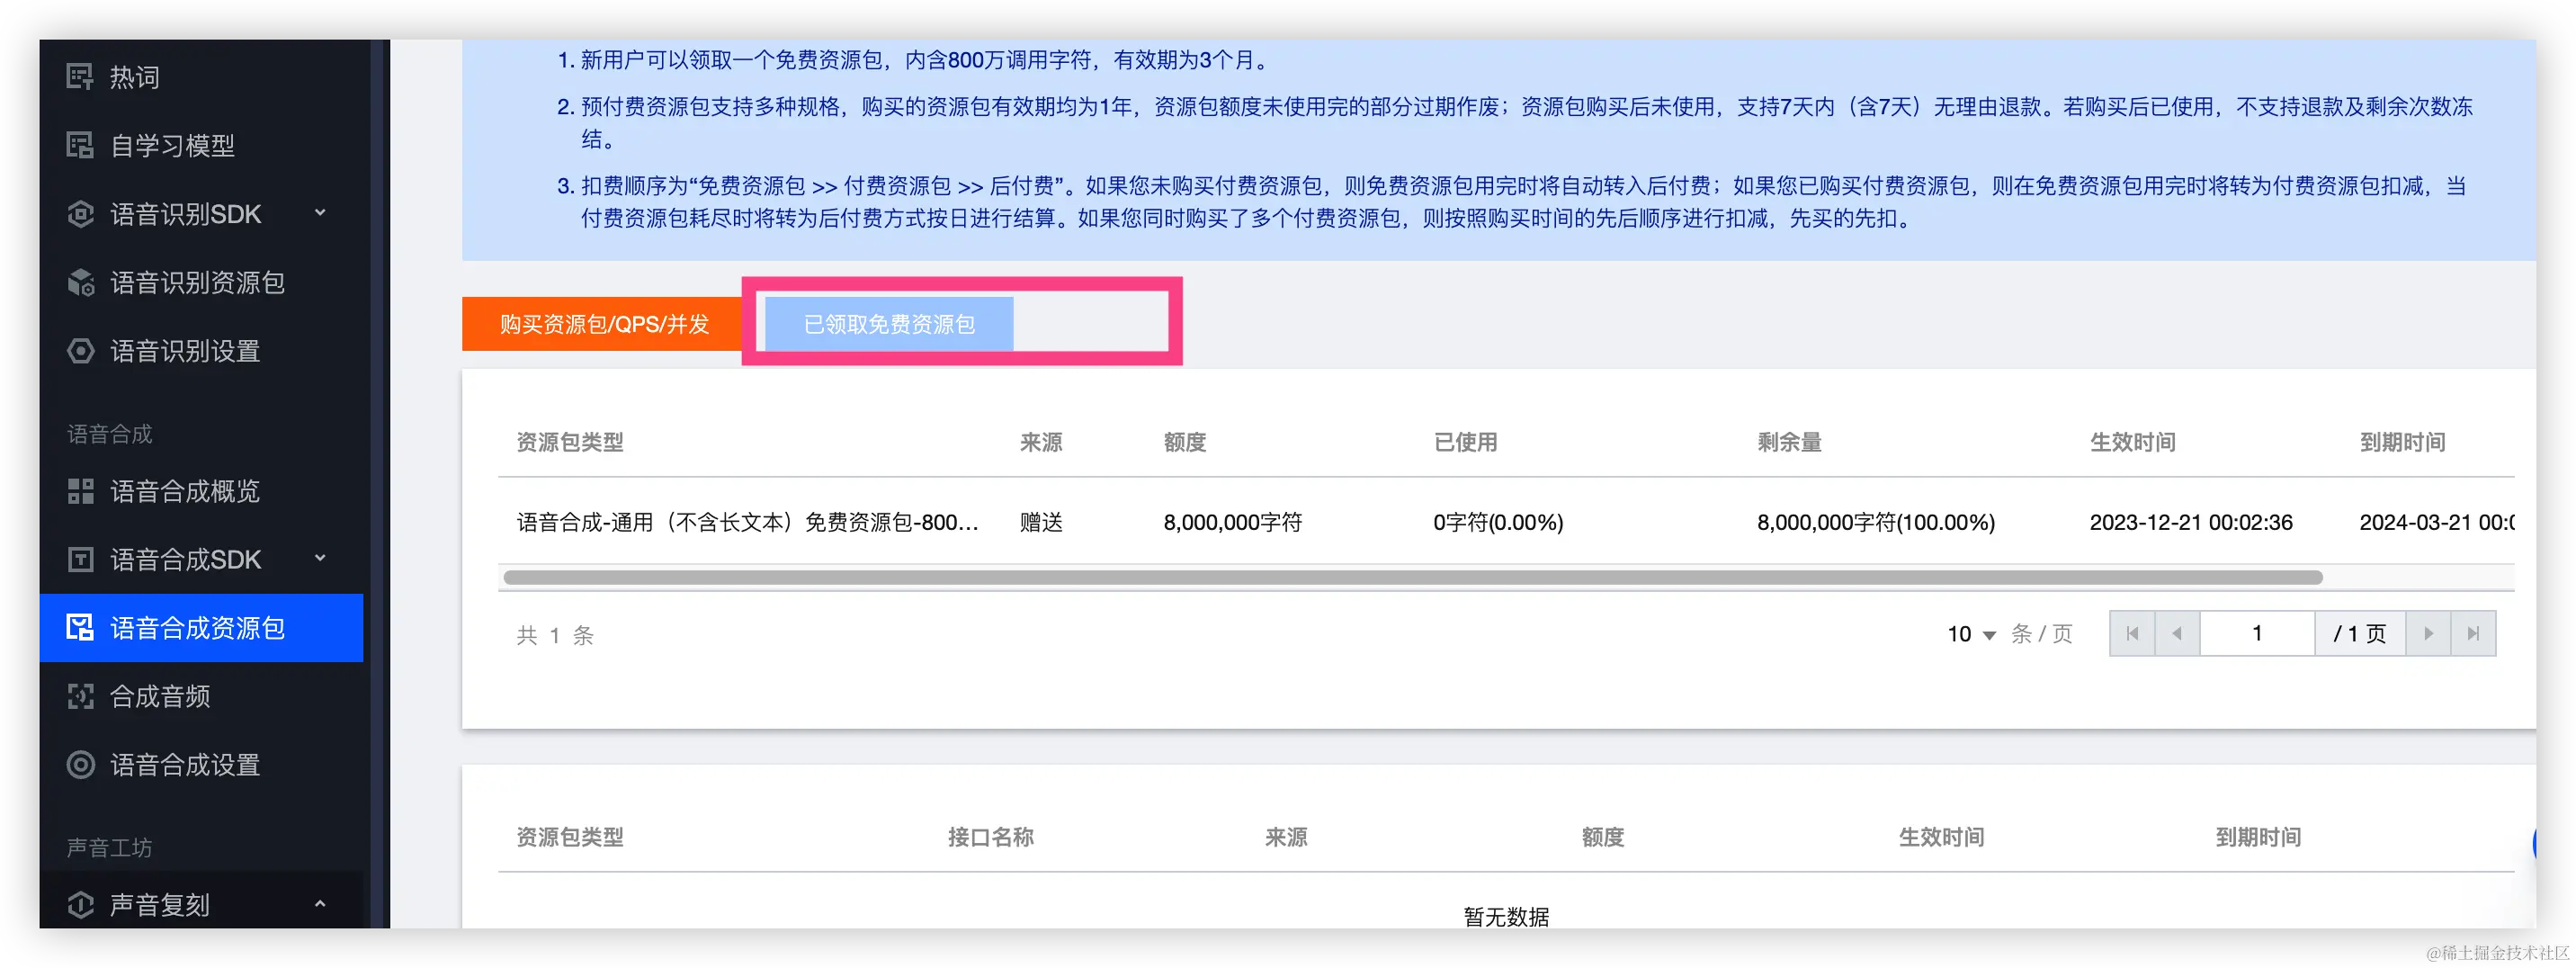
Task: Click the 自学习模型 sidebar icon
Action: click(80, 145)
